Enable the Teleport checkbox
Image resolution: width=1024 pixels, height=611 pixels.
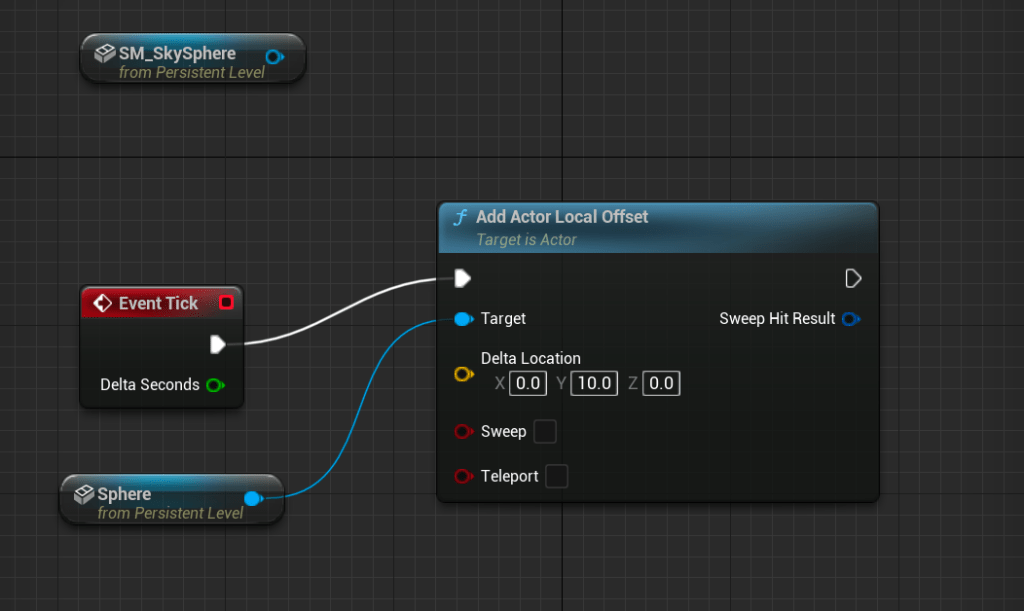click(557, 476)
